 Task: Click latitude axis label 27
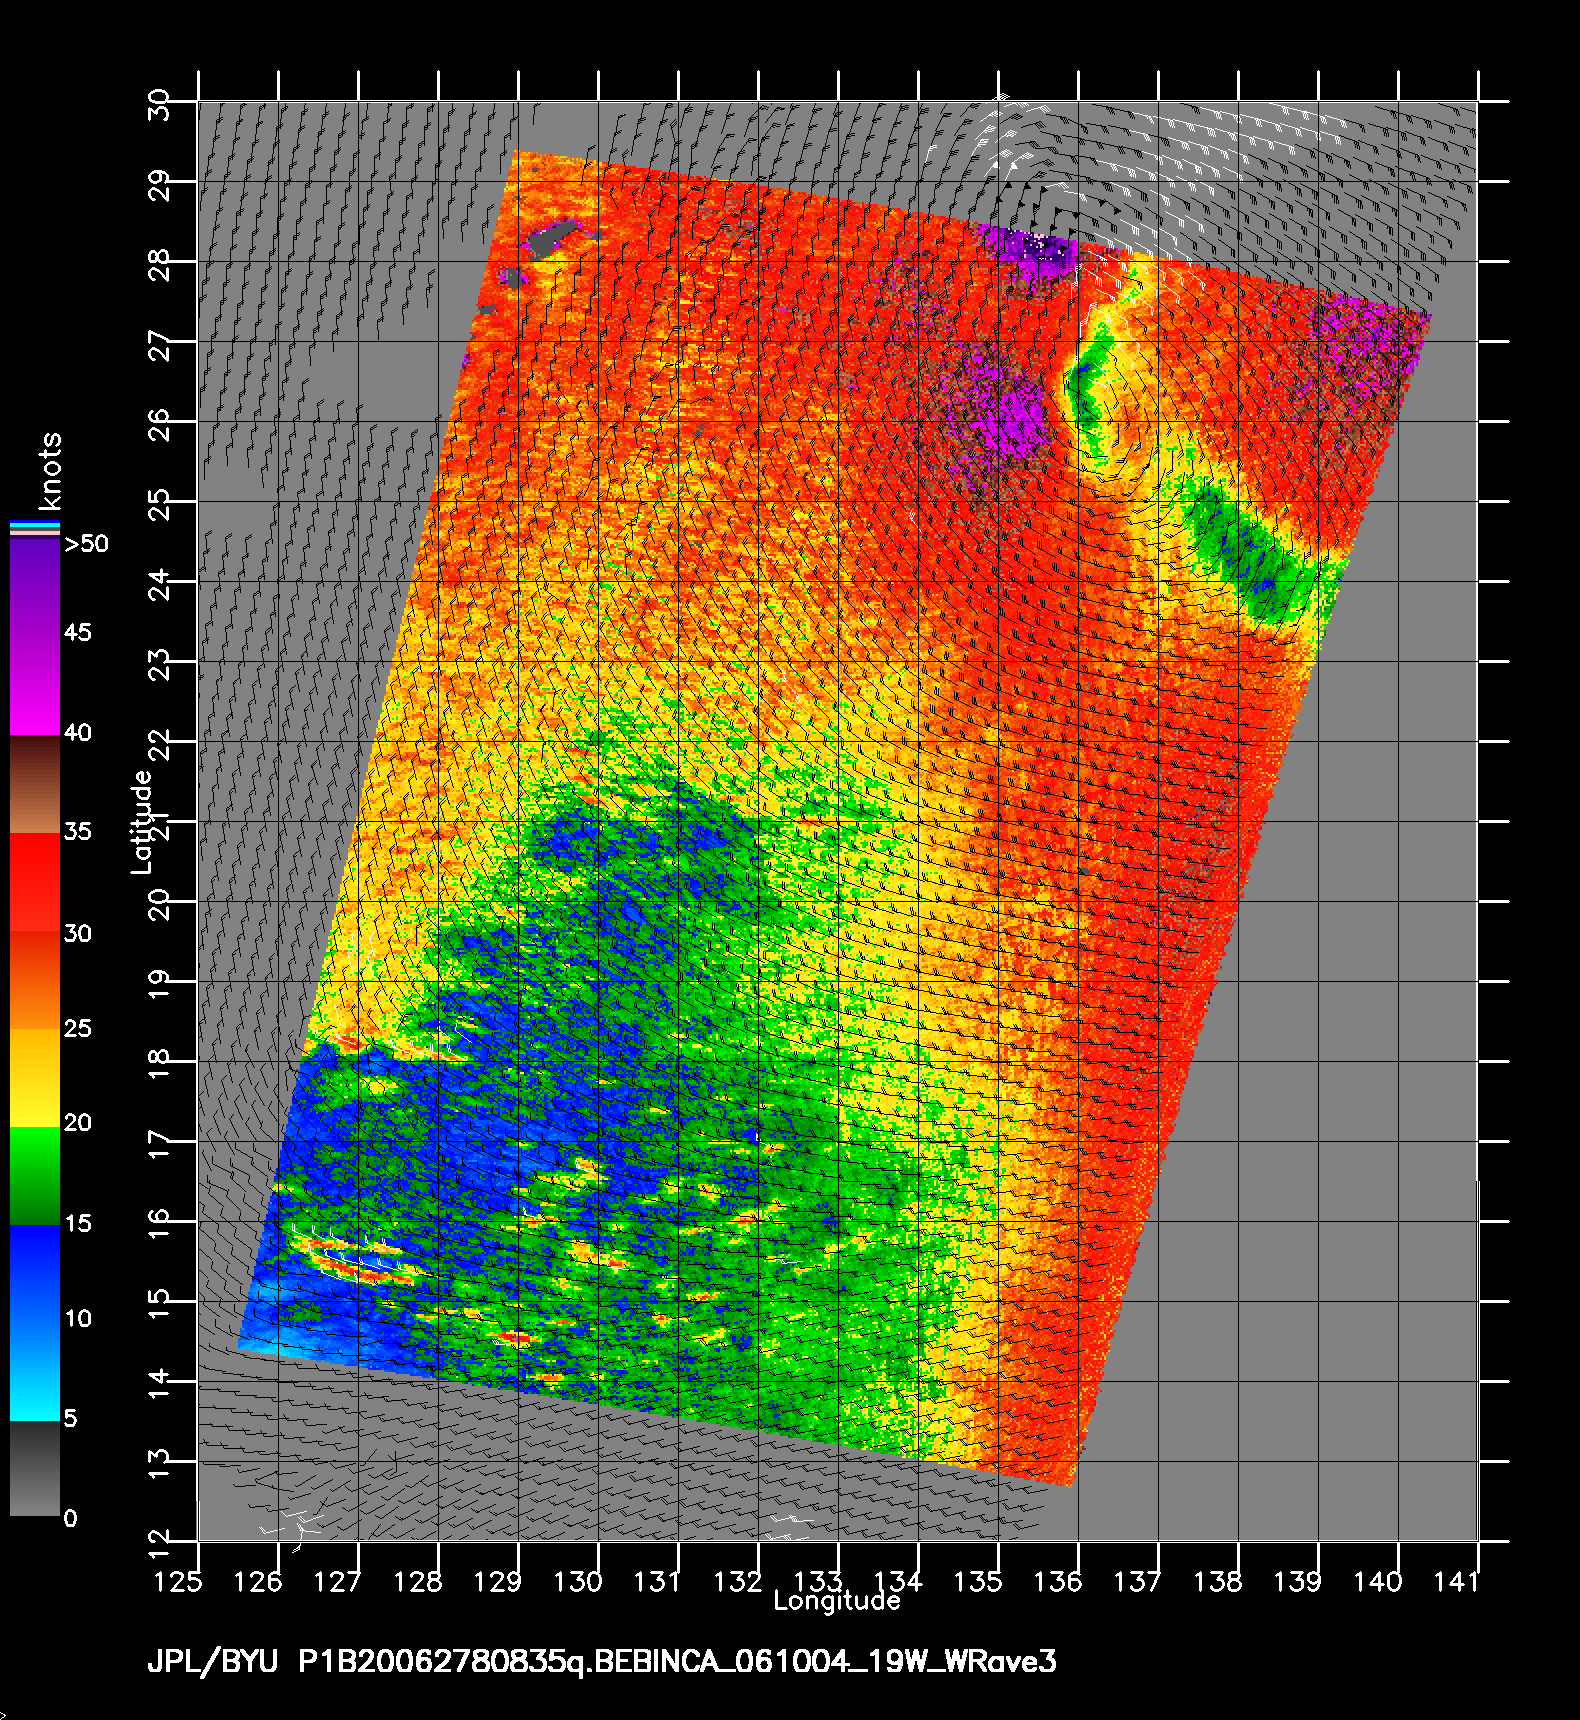tap(160, 344)
